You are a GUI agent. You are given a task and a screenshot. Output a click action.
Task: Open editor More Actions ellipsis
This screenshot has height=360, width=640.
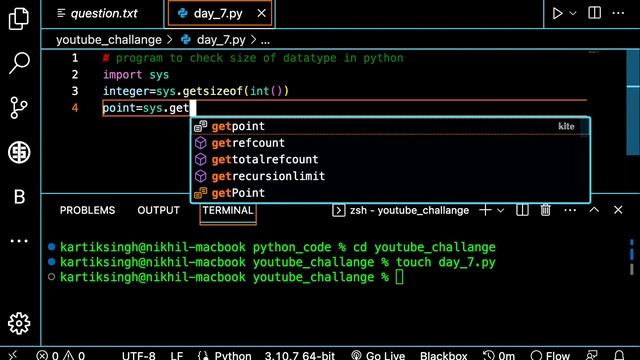point(618,13)
